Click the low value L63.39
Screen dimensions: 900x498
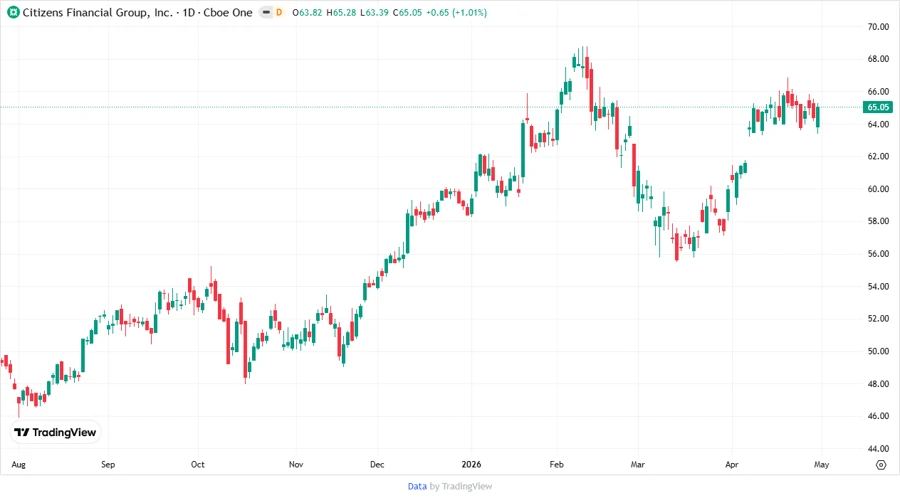(x=374, y=13)
